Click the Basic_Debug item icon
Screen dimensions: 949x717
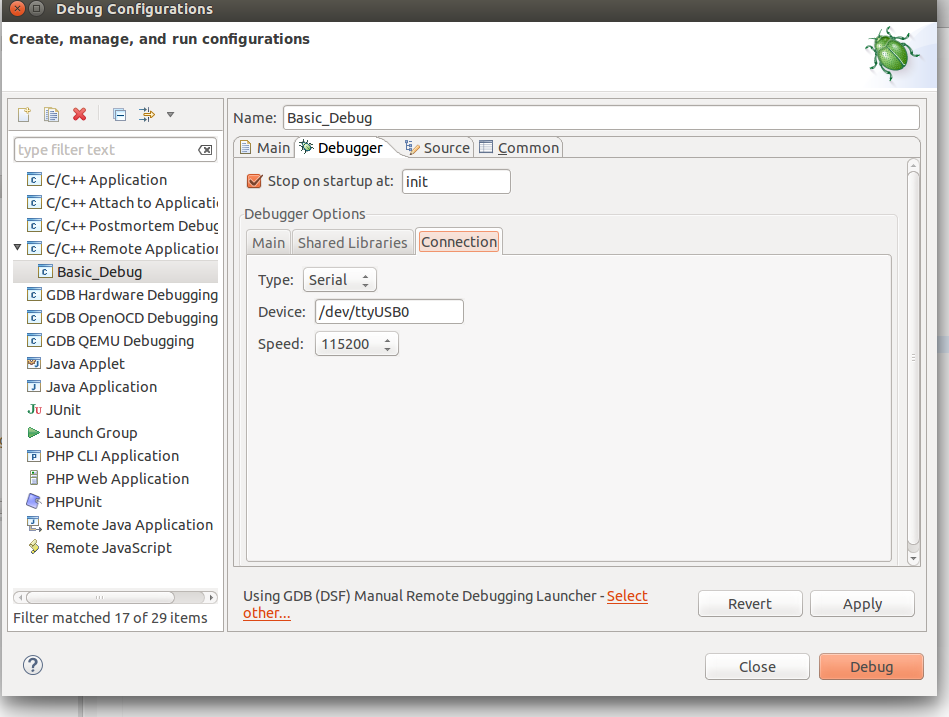pyautogui.click(x=45, y=272)
